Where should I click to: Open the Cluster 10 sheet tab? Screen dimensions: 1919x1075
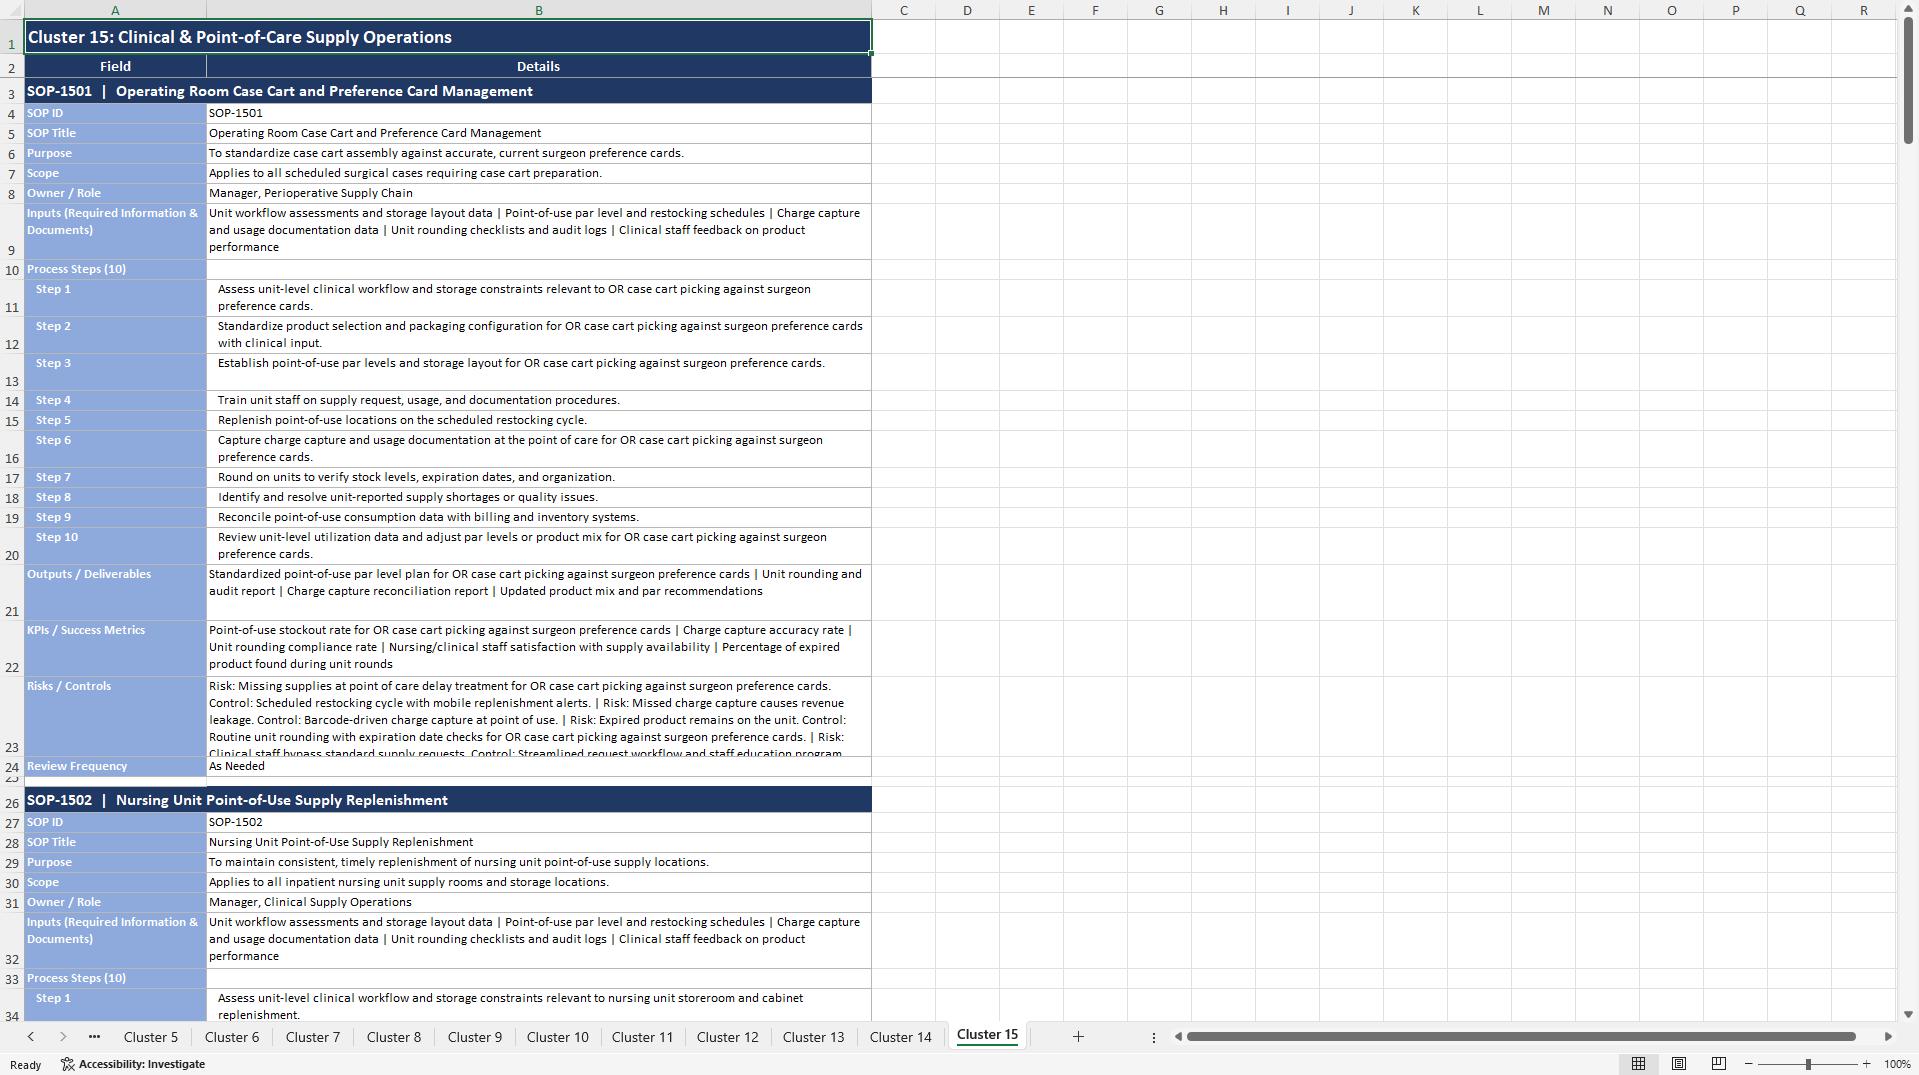(x=558, y=1037)
